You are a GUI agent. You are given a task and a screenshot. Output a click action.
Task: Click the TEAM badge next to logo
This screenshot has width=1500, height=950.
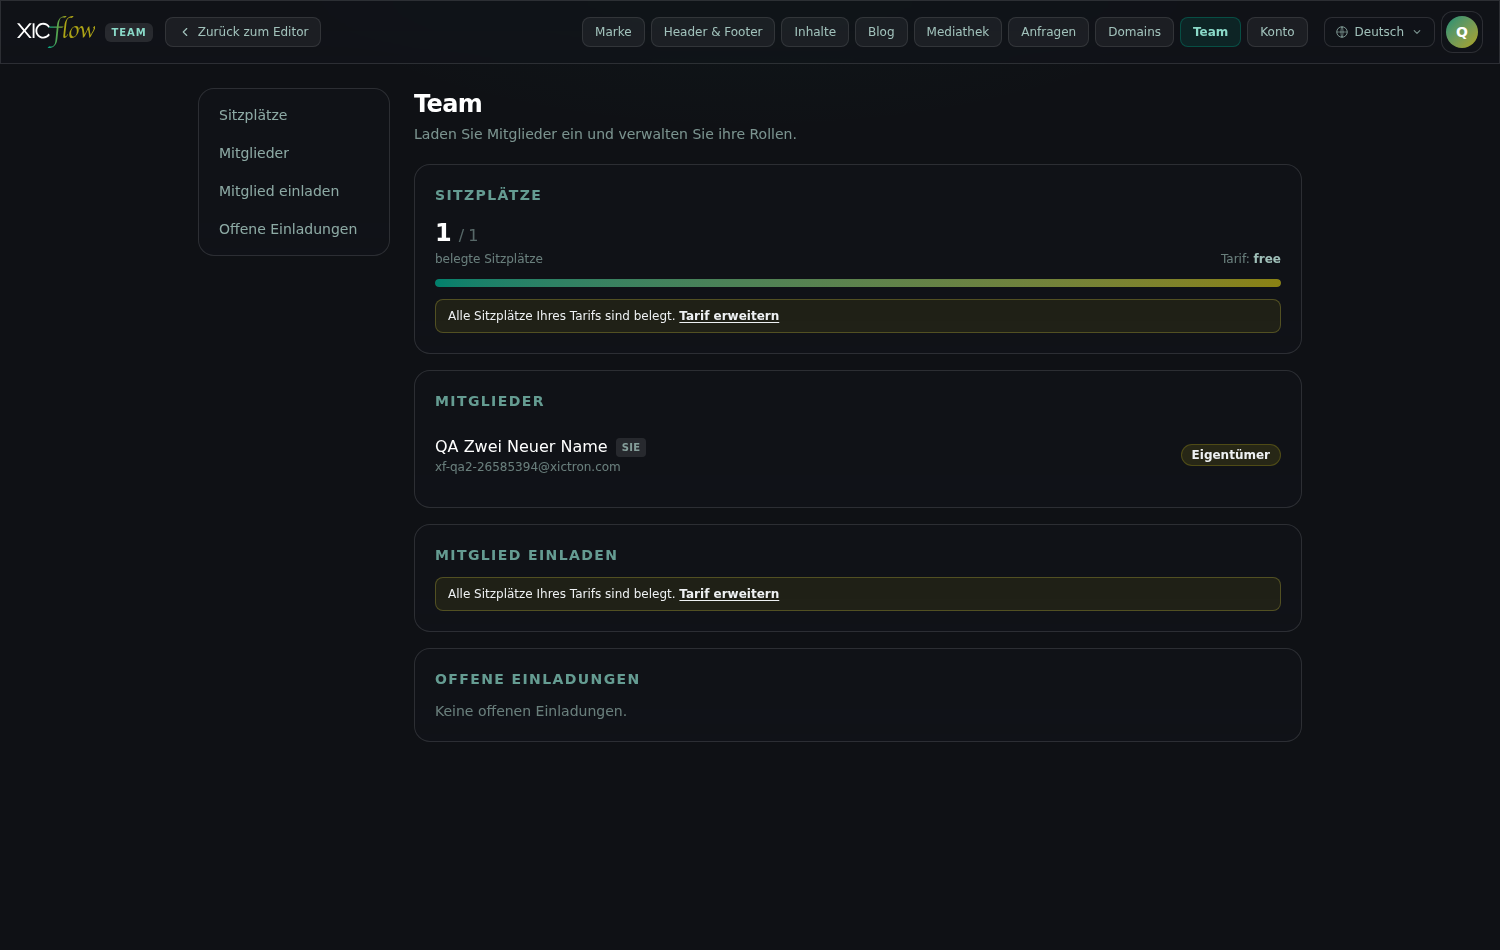[129, 32]
